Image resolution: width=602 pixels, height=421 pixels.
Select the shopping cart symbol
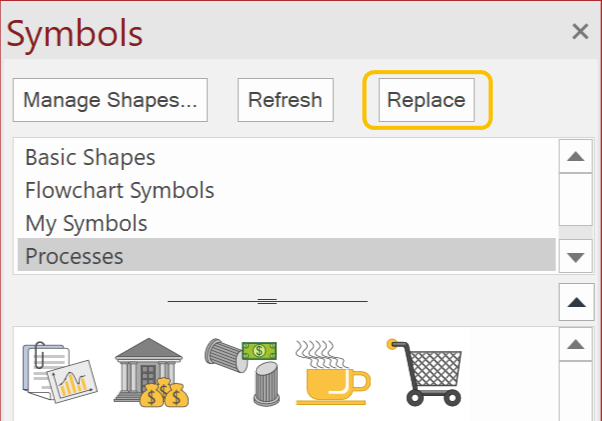click(425, 372)
